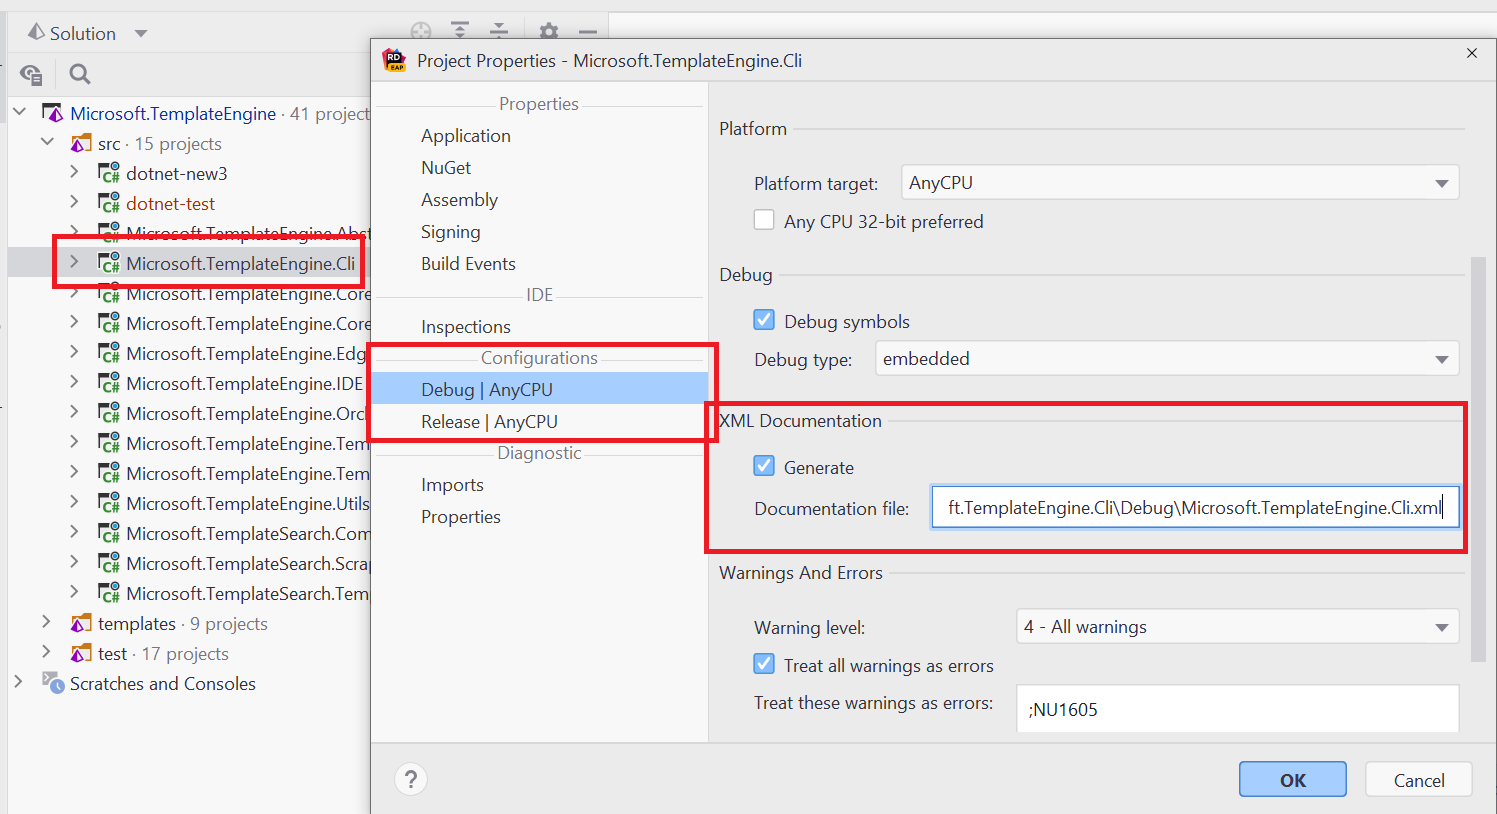
Task: Click the Microsoft.TemplateSearch.Com project icon
Action: [x=109, y=533]
